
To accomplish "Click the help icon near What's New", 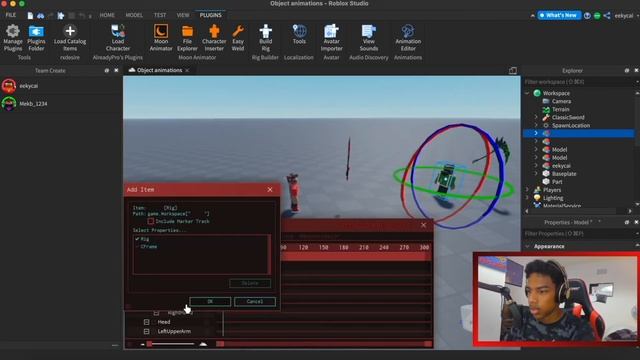I will 587,16.
